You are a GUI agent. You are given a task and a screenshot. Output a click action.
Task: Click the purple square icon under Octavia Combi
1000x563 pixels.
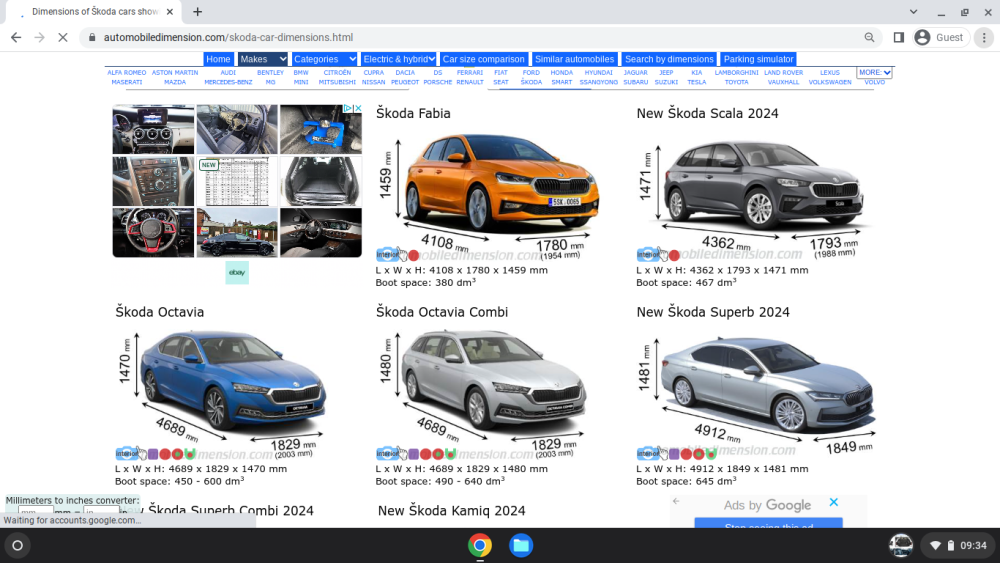coord(414,455)
